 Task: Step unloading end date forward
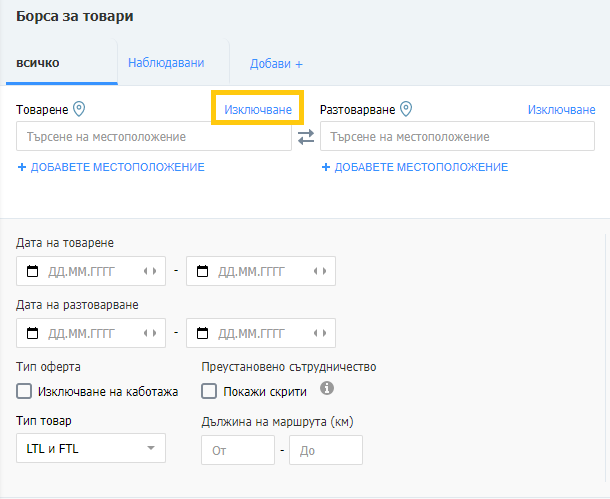(x=325, y=333)
